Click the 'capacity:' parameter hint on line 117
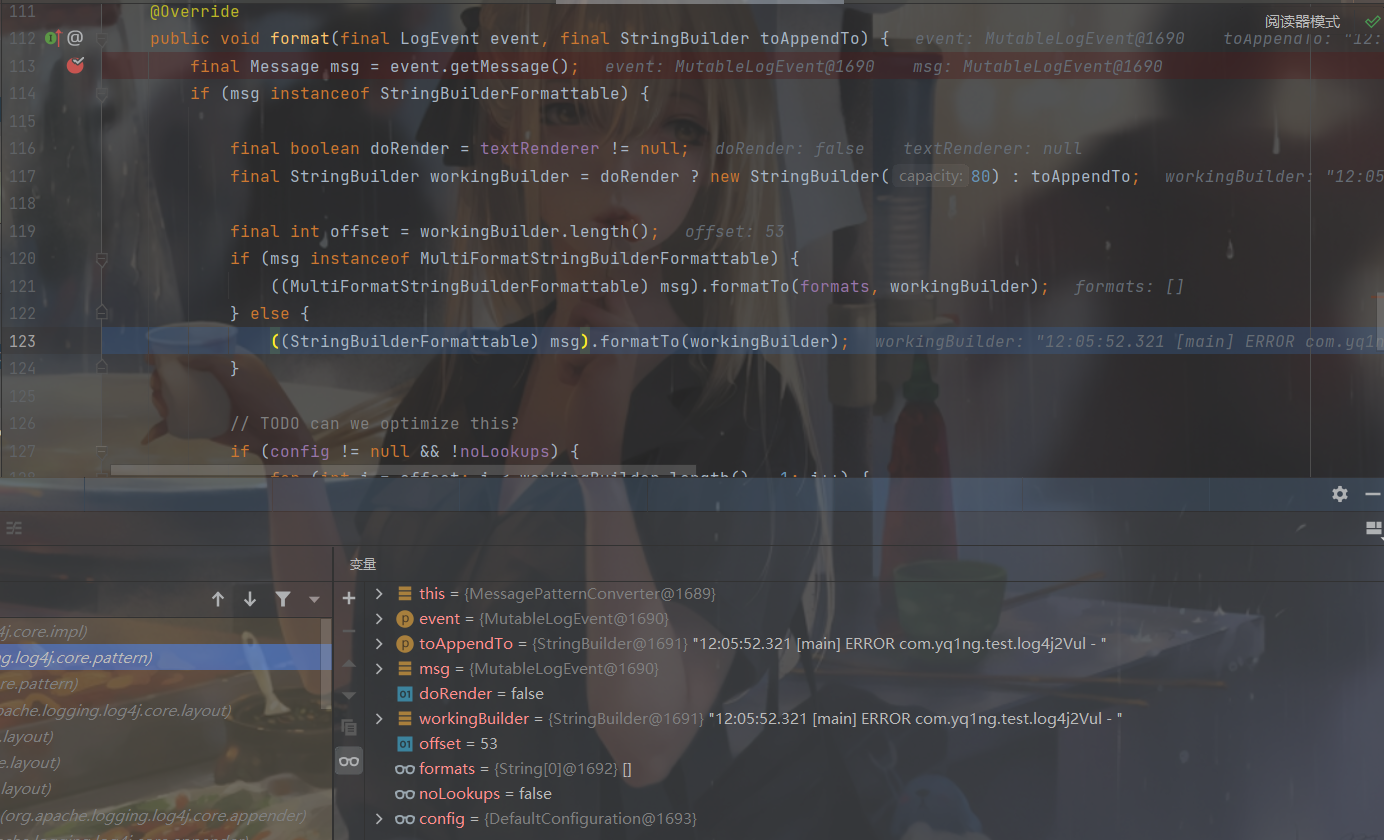 click(929, 176)
